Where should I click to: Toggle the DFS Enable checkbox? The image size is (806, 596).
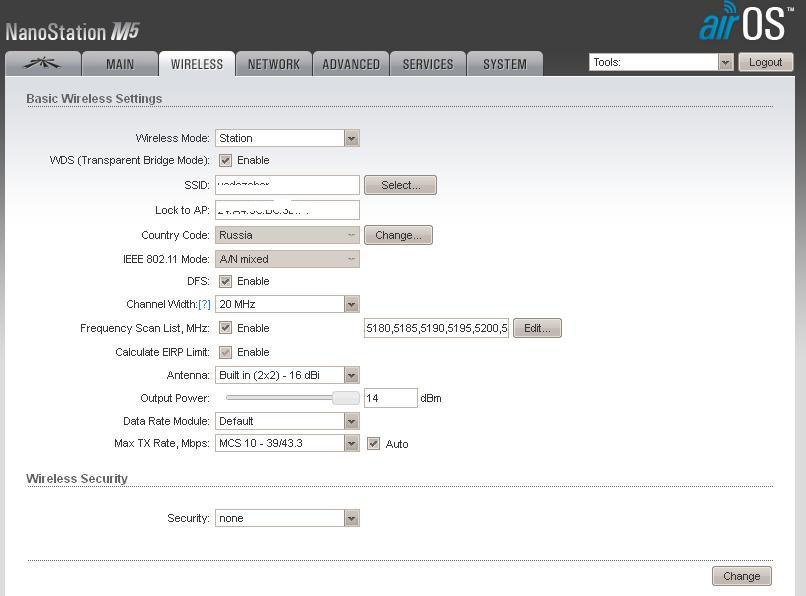pyautogui.click(x=225, y=281)
